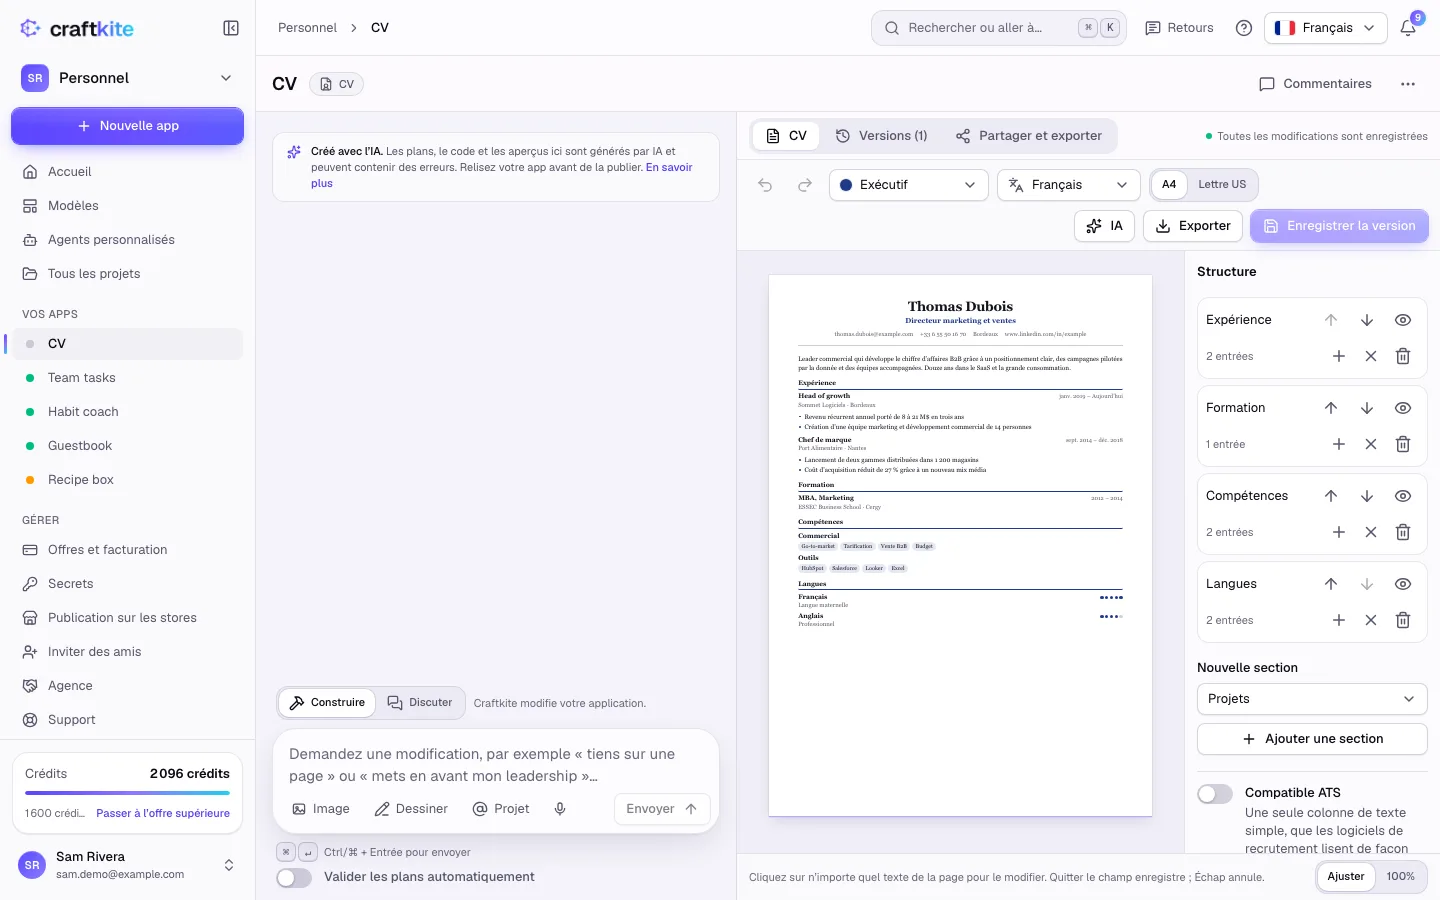Hide the Compétences section

click(1403, 496)
